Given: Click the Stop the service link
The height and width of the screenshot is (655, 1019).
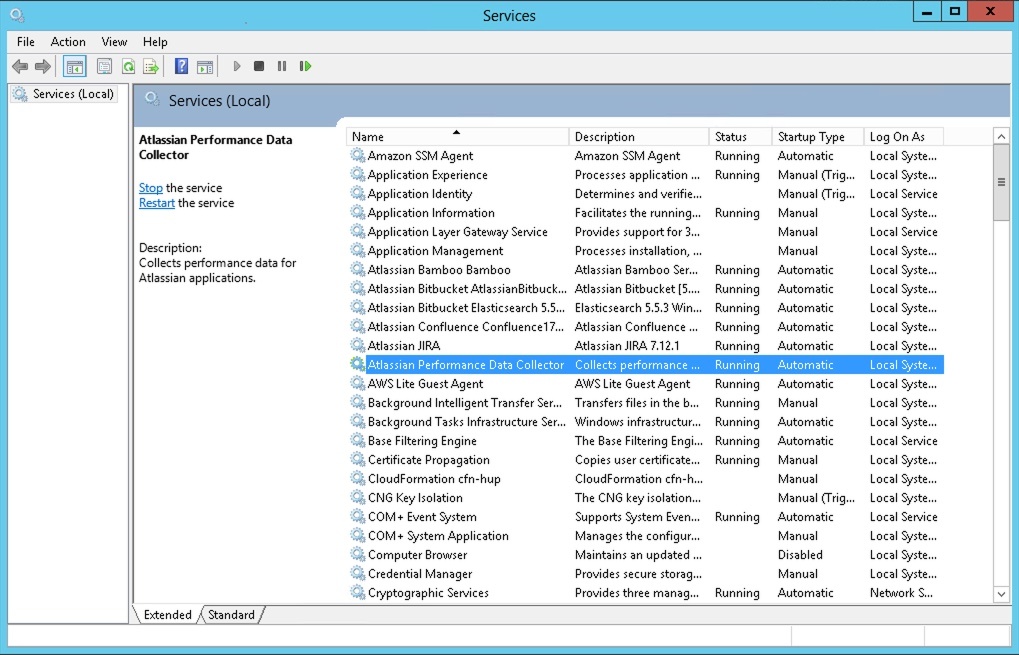Looking at the screenshot, I should click(x=151, y=188).
